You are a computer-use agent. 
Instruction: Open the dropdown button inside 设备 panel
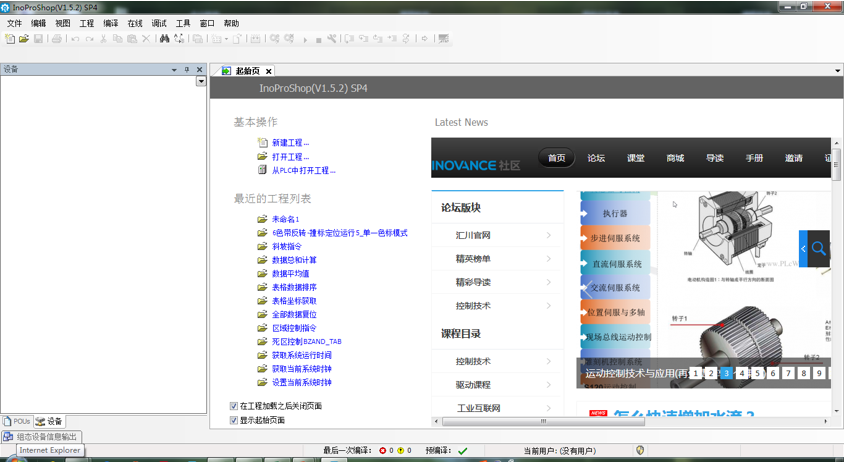click(x=201, y=81)
